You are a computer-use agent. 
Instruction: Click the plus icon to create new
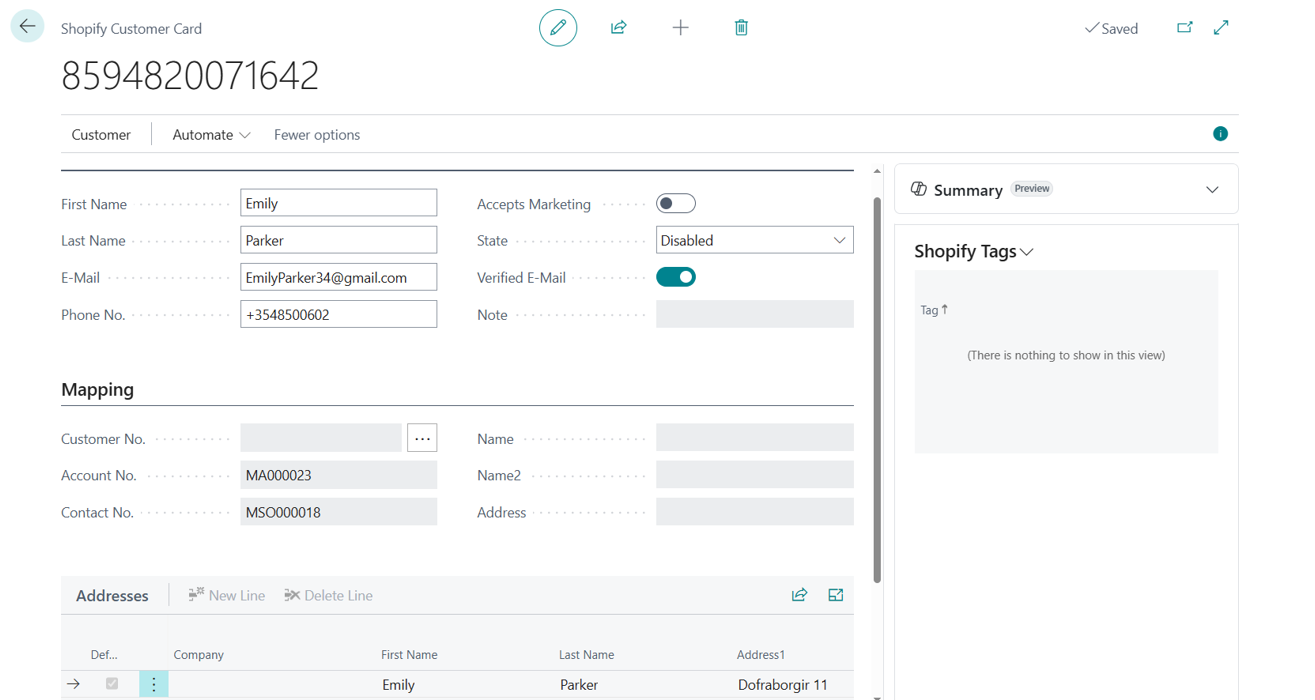click(680, 28)
